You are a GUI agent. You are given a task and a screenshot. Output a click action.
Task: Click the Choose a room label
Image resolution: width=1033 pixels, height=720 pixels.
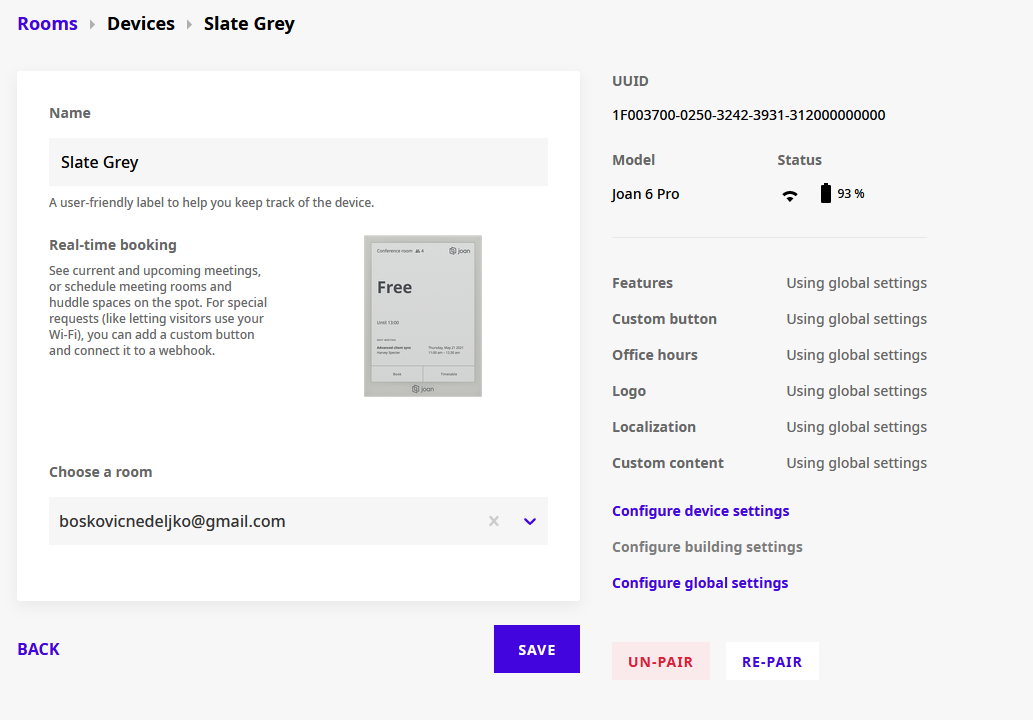tap(100, 472)
